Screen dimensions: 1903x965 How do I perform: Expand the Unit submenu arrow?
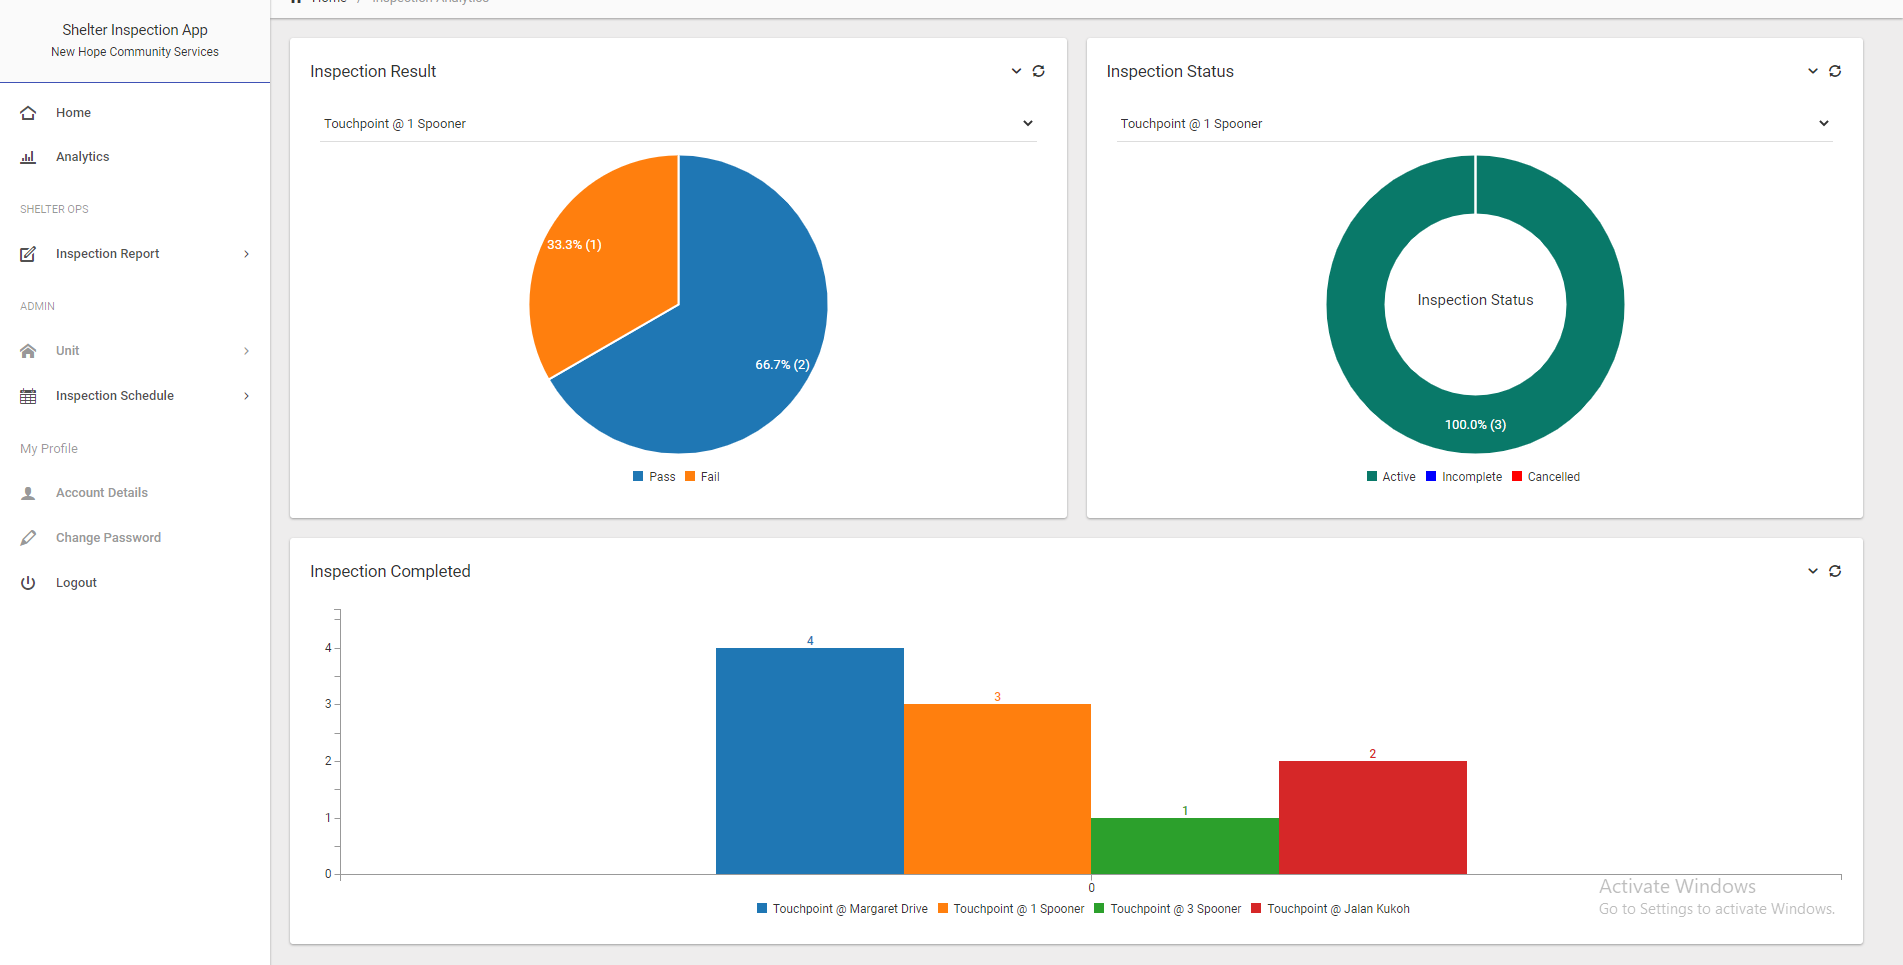point(246,351)
